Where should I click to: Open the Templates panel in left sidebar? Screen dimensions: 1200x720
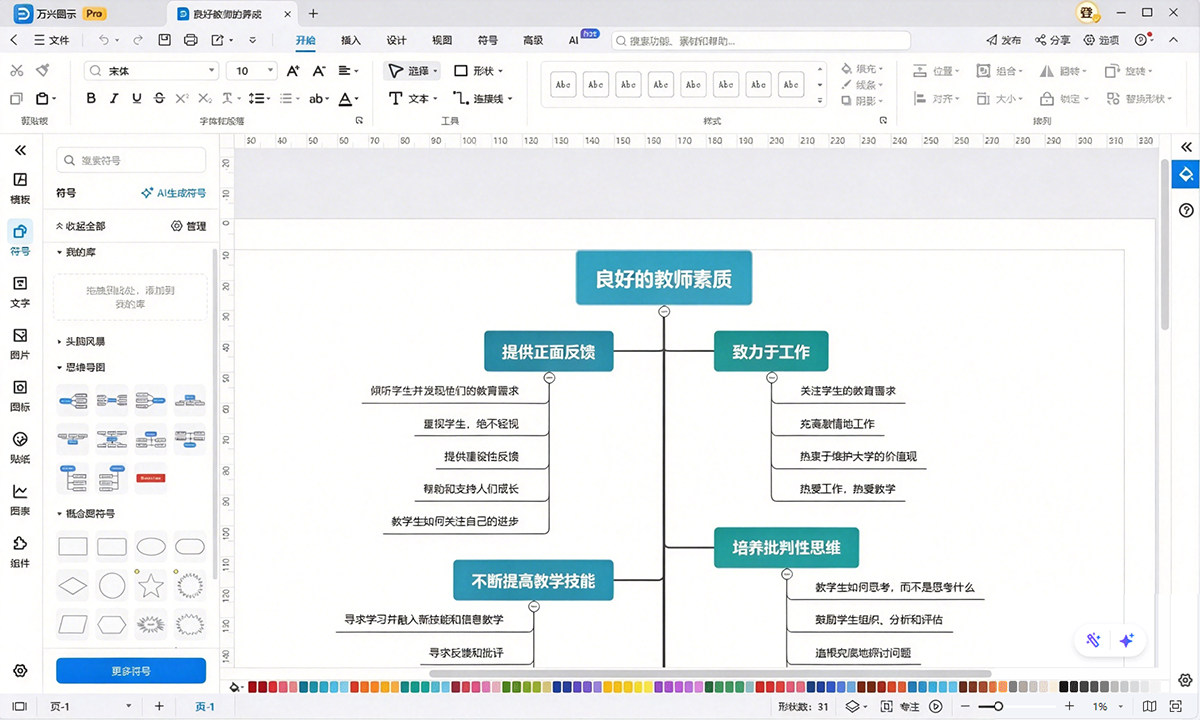coord(20,188)
